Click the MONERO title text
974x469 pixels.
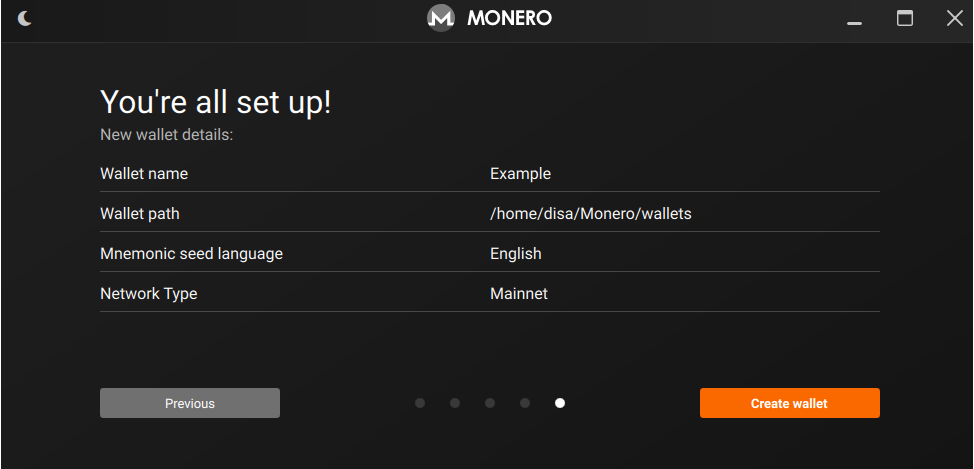point(509,19)
